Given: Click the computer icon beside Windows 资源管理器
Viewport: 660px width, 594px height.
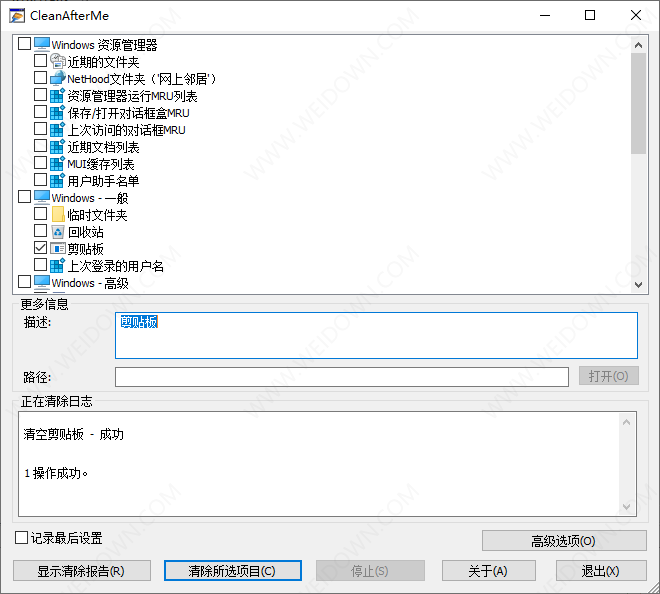Looking at the screenshot, I should point(42,44).
